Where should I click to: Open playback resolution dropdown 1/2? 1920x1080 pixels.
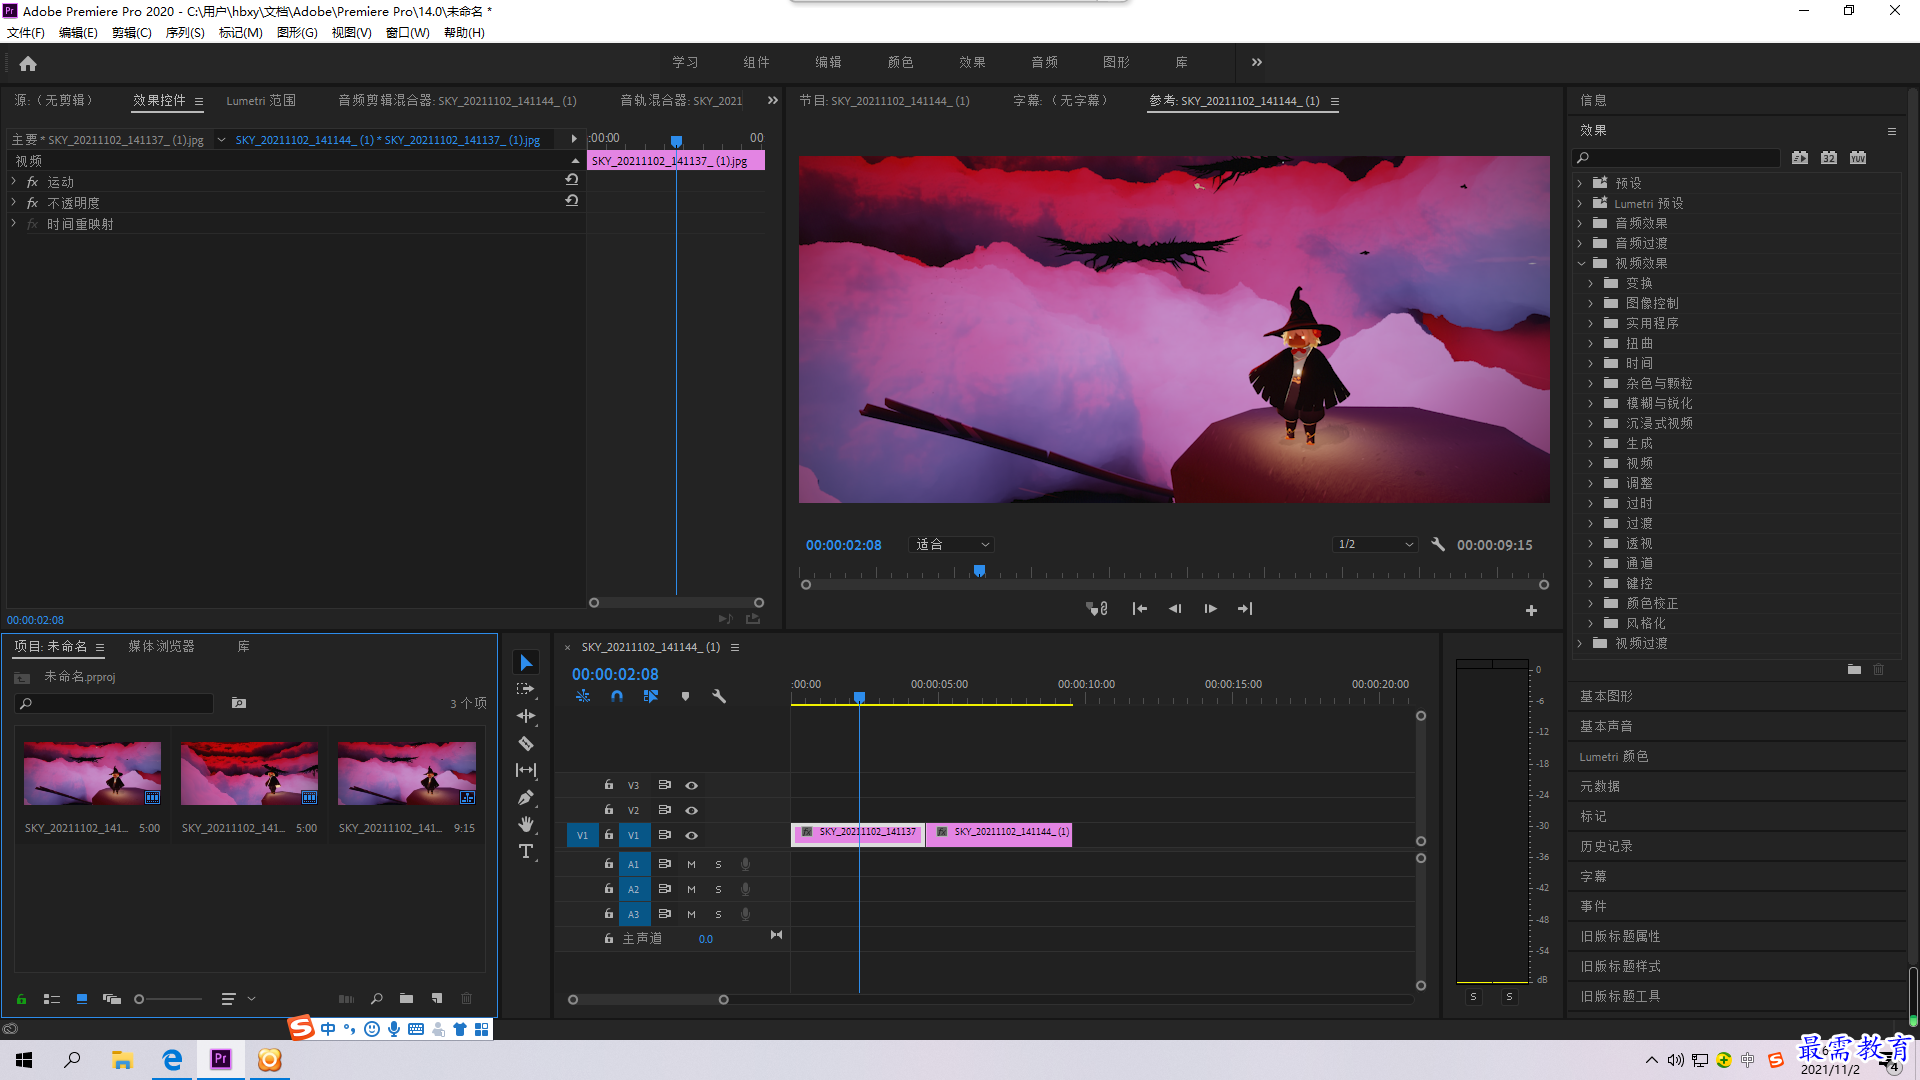(x=1376, y=545)
